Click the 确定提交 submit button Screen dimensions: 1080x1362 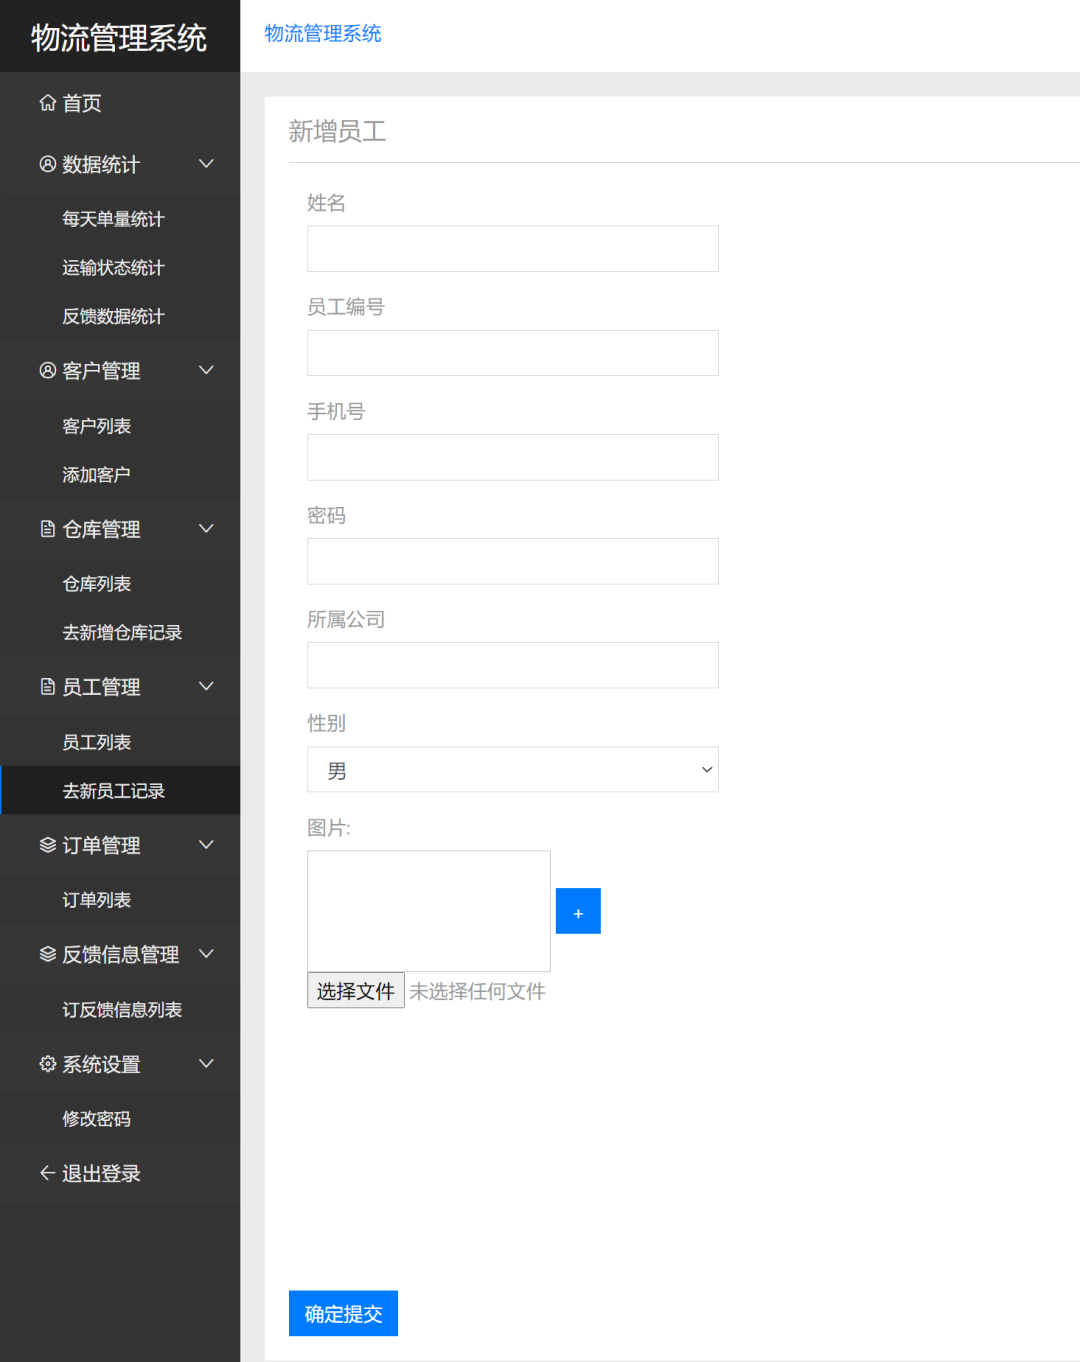[x=343, y=1313]
